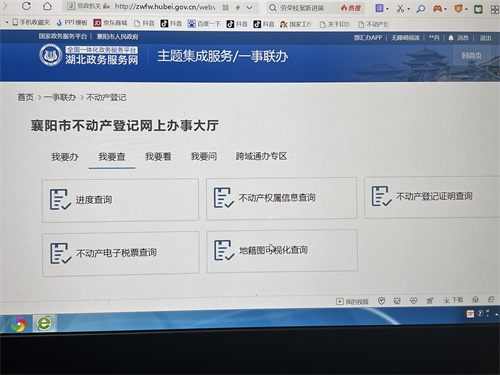The height and width of the screenshot is (375, 500).
Task: Open the scissors screenshot tool
Action: (x=400, y=8)
